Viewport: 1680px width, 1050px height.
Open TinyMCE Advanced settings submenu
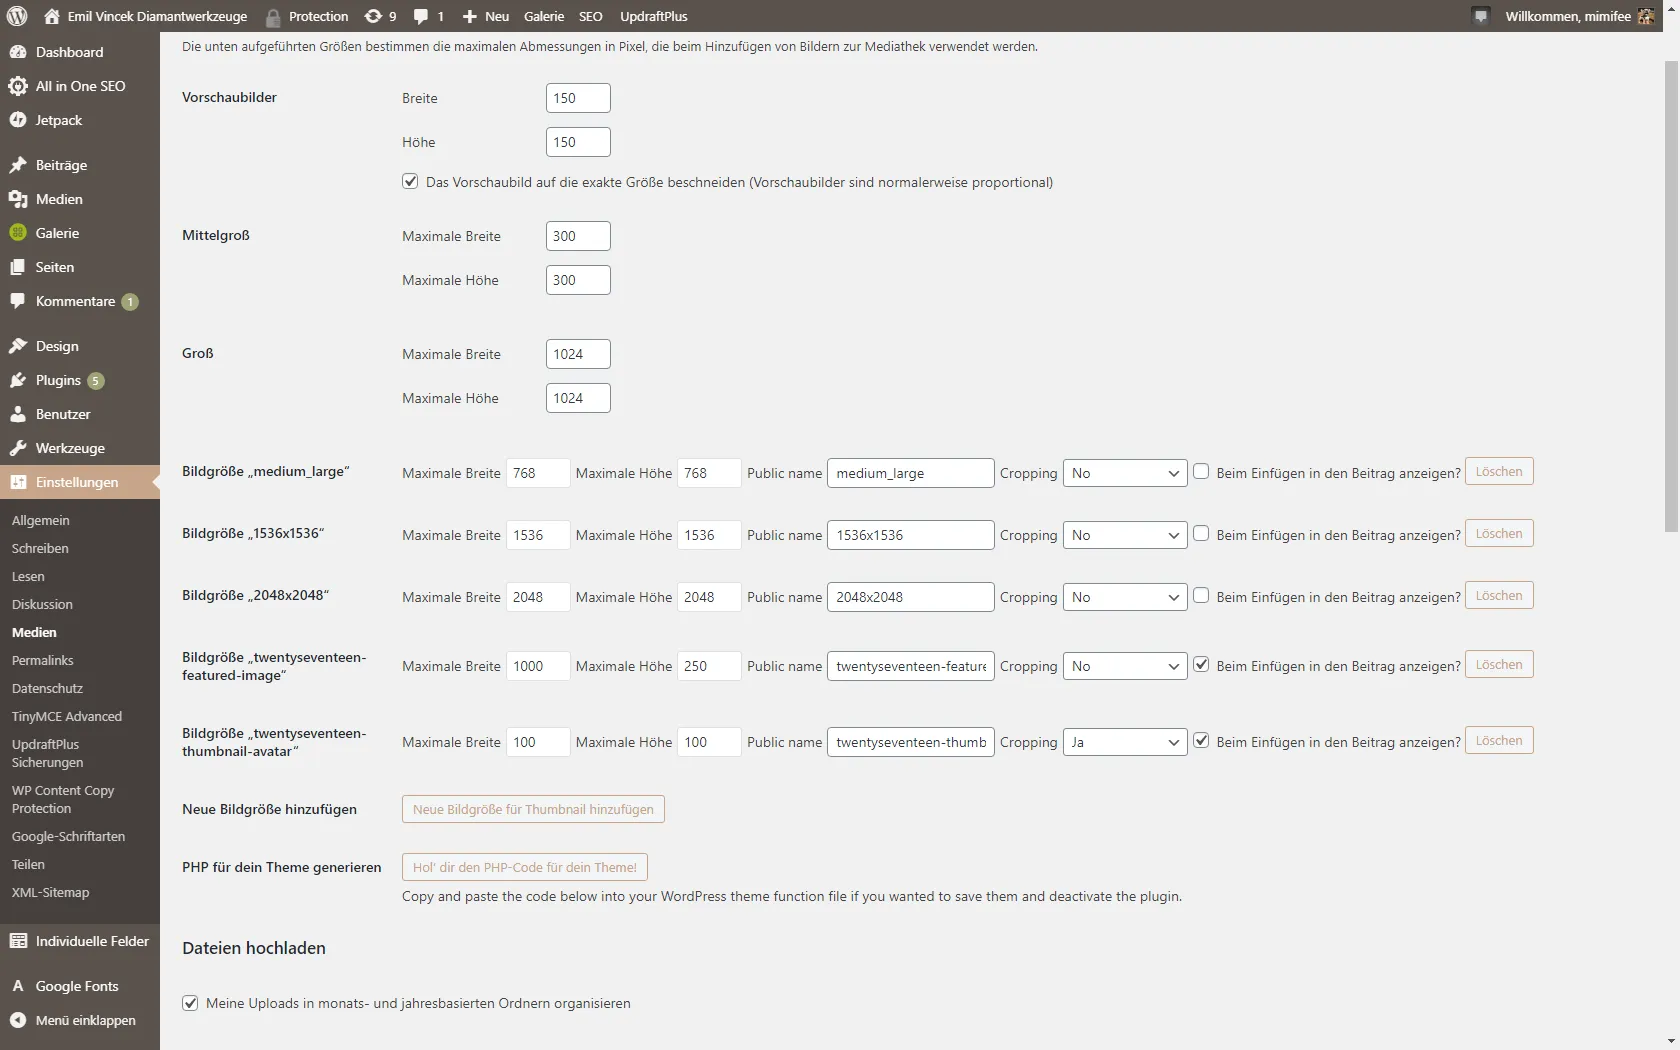pyautogui.click(x=67, y=716)
